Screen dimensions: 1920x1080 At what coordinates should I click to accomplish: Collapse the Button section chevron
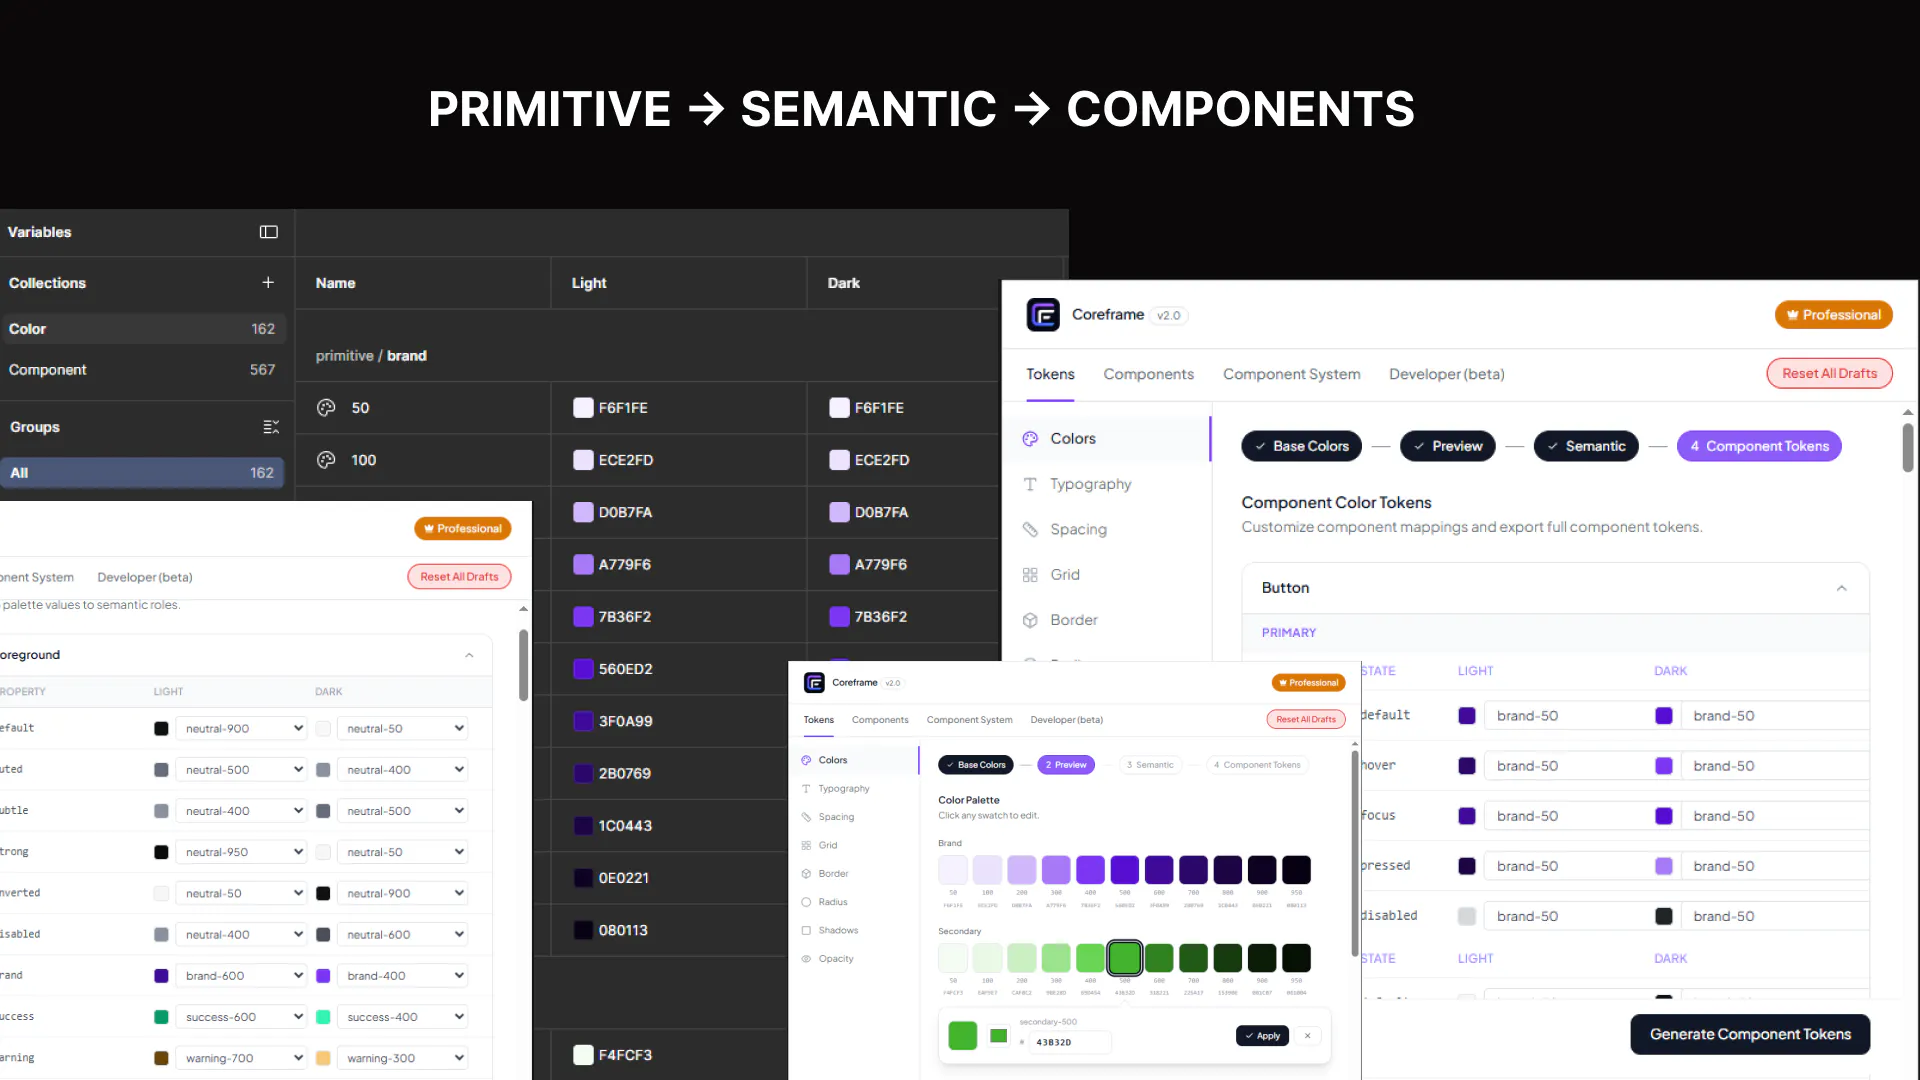pos(1841,588)
